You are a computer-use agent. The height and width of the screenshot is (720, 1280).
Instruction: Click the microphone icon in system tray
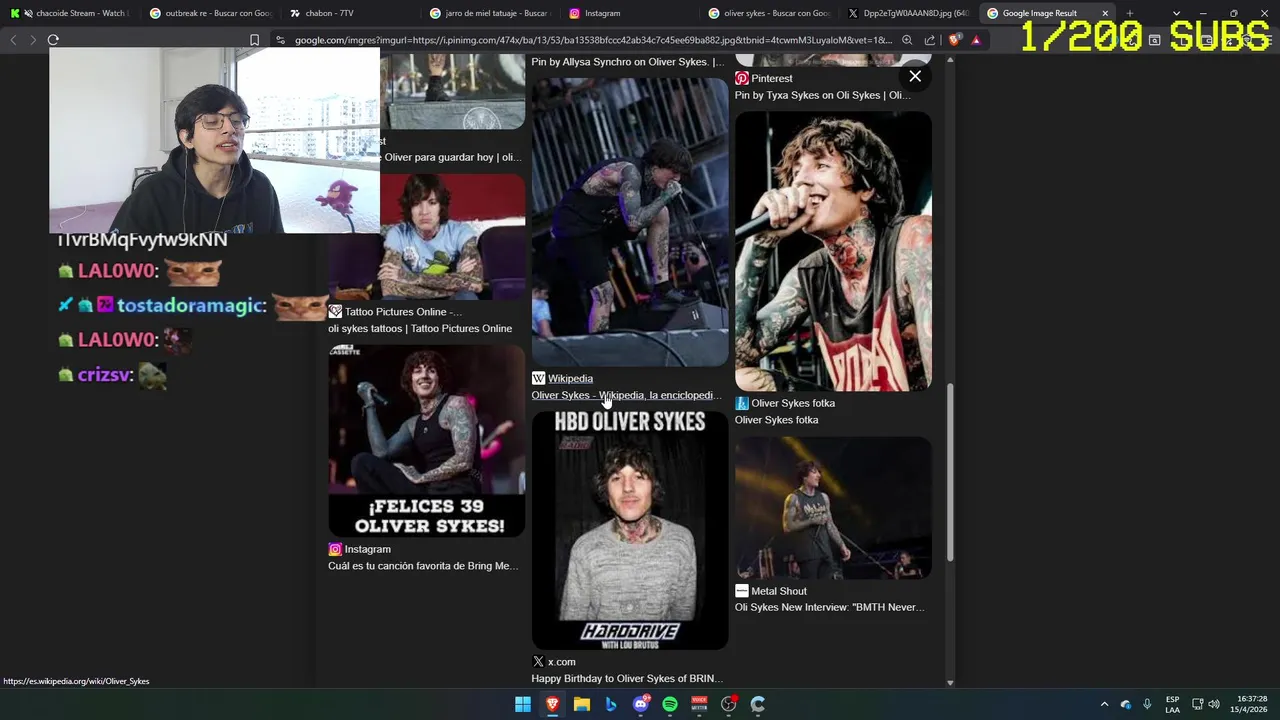[x=1147, y=704]
